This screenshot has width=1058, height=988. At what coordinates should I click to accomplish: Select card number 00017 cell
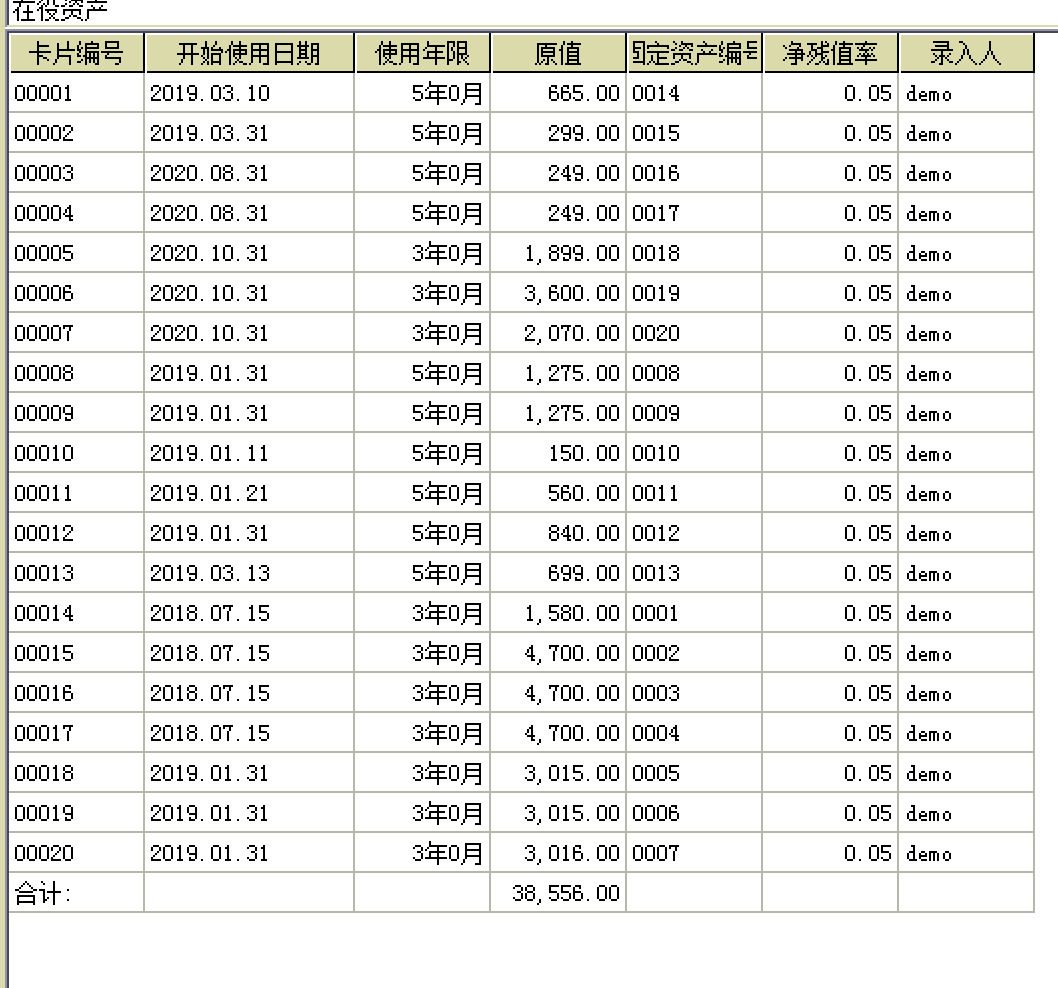pos(76,733)
